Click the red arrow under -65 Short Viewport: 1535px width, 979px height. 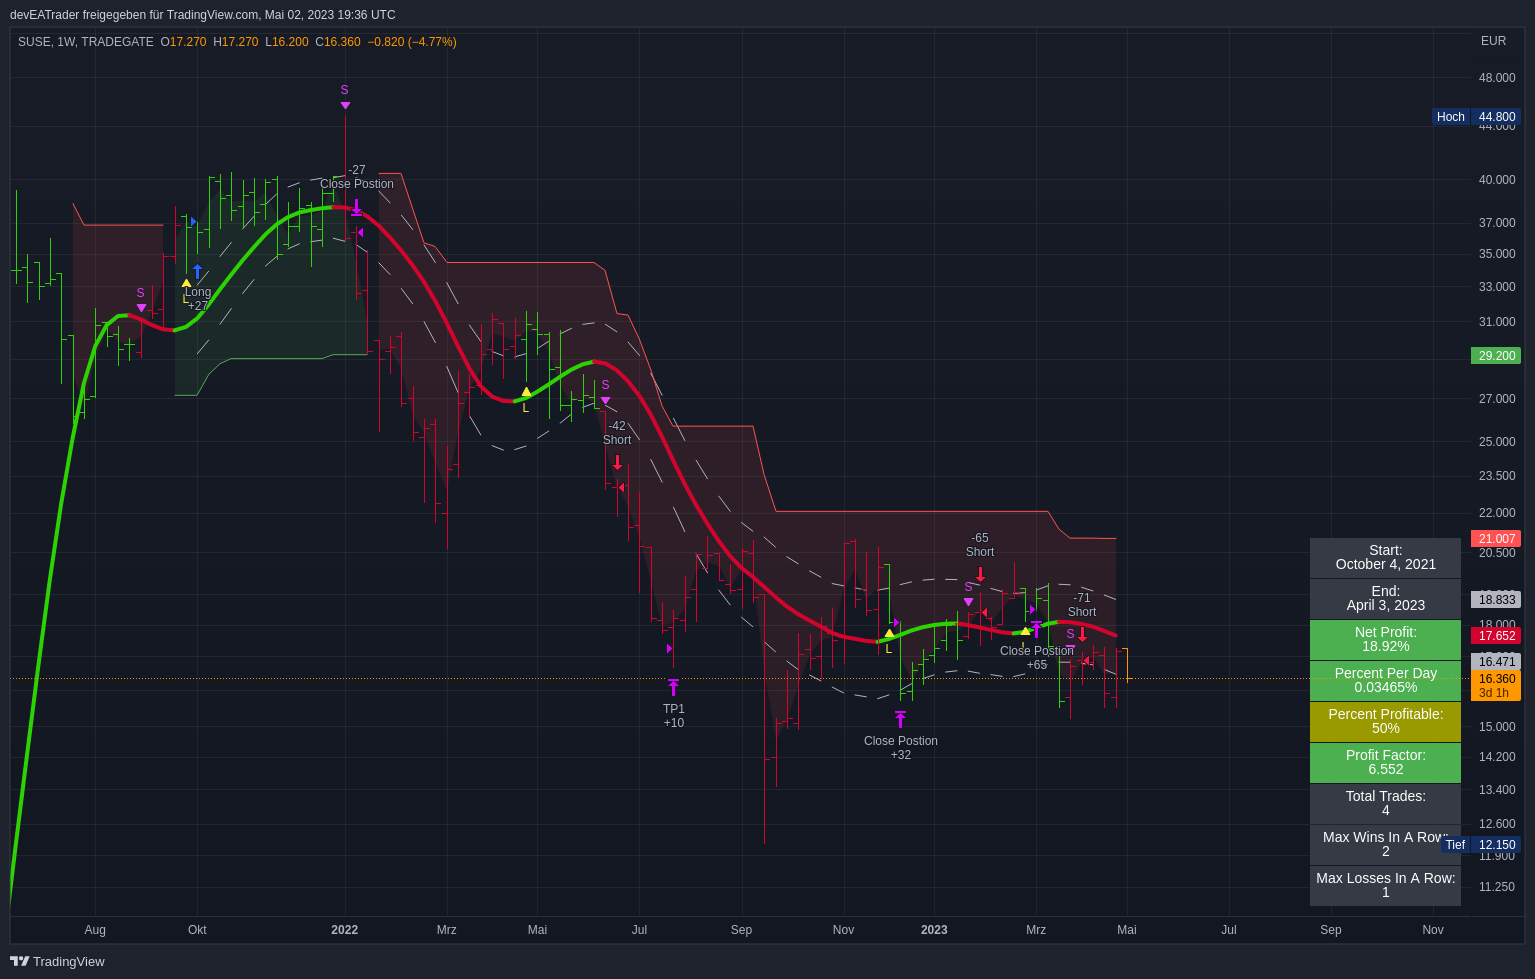click(x=980, y=574)
